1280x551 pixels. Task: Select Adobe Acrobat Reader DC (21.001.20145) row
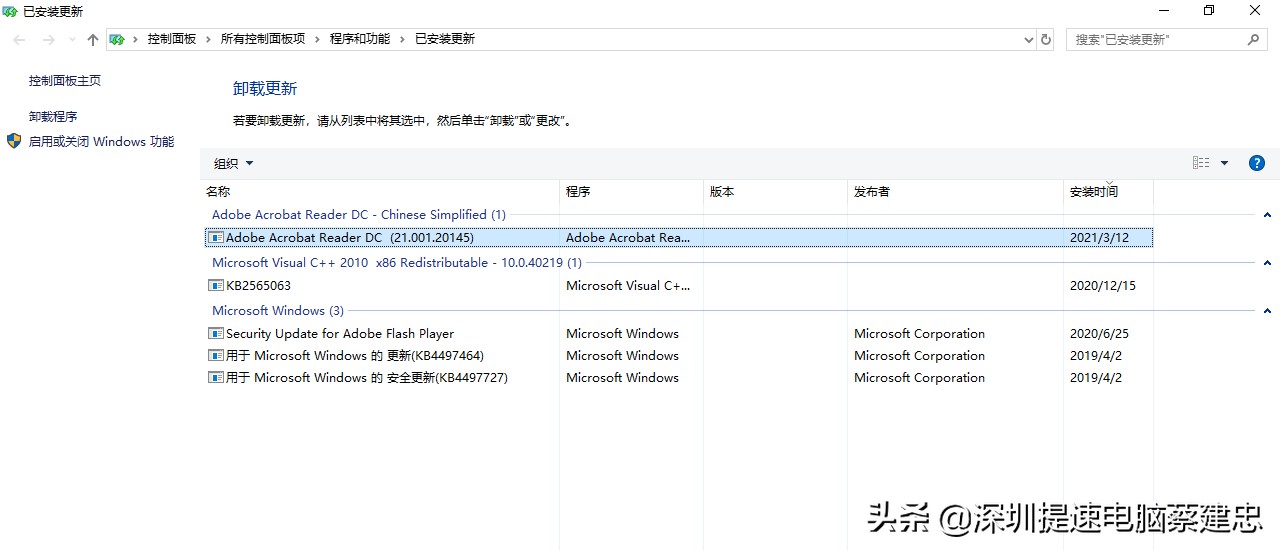[x=679, y=237]
